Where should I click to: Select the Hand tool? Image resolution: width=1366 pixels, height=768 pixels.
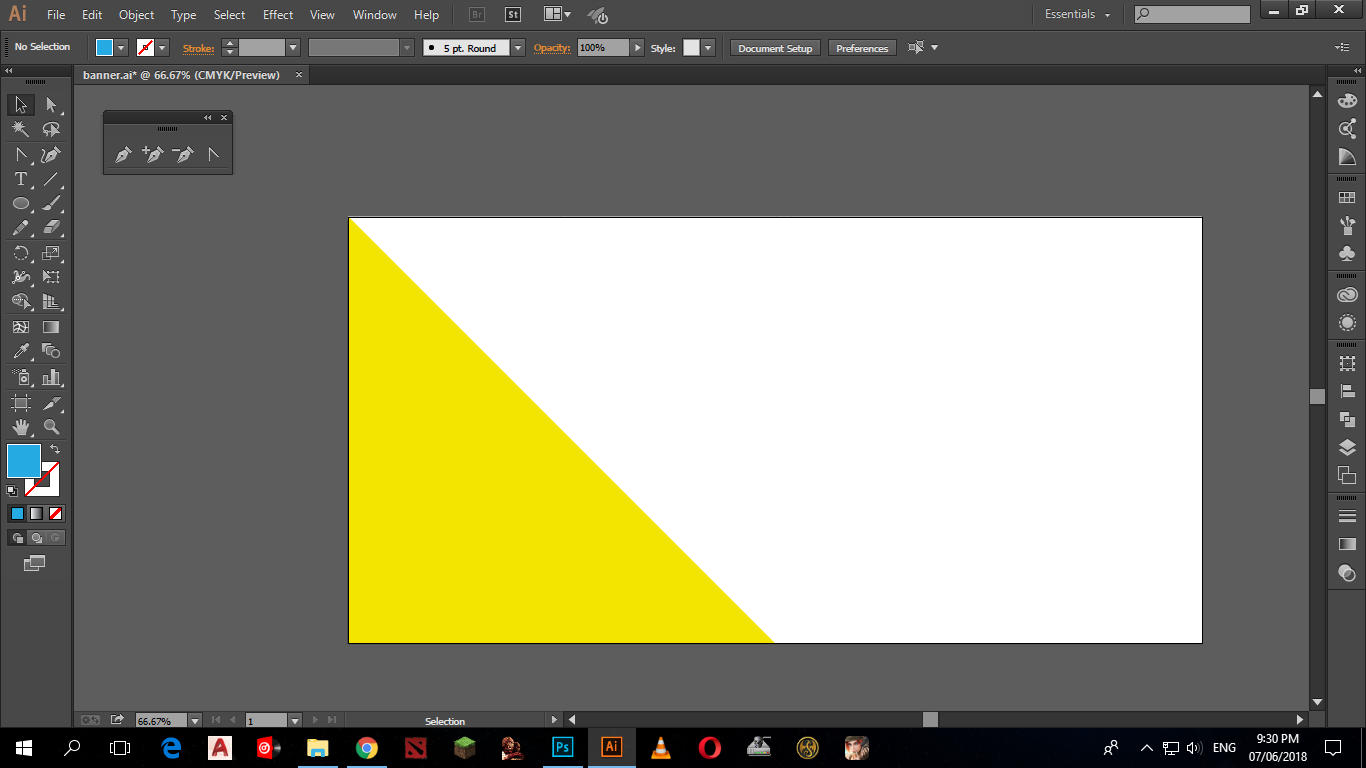(x=21, y=427)
